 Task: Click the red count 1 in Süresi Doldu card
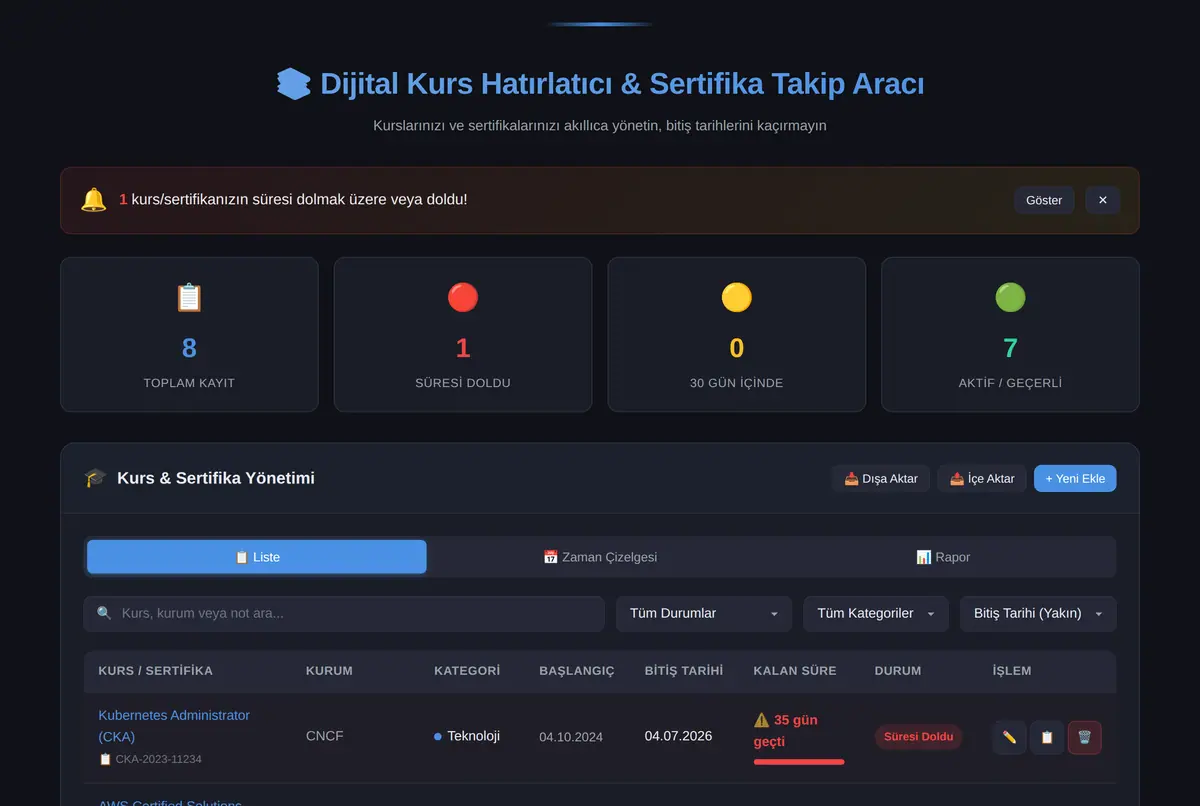[x=463, y=348]
